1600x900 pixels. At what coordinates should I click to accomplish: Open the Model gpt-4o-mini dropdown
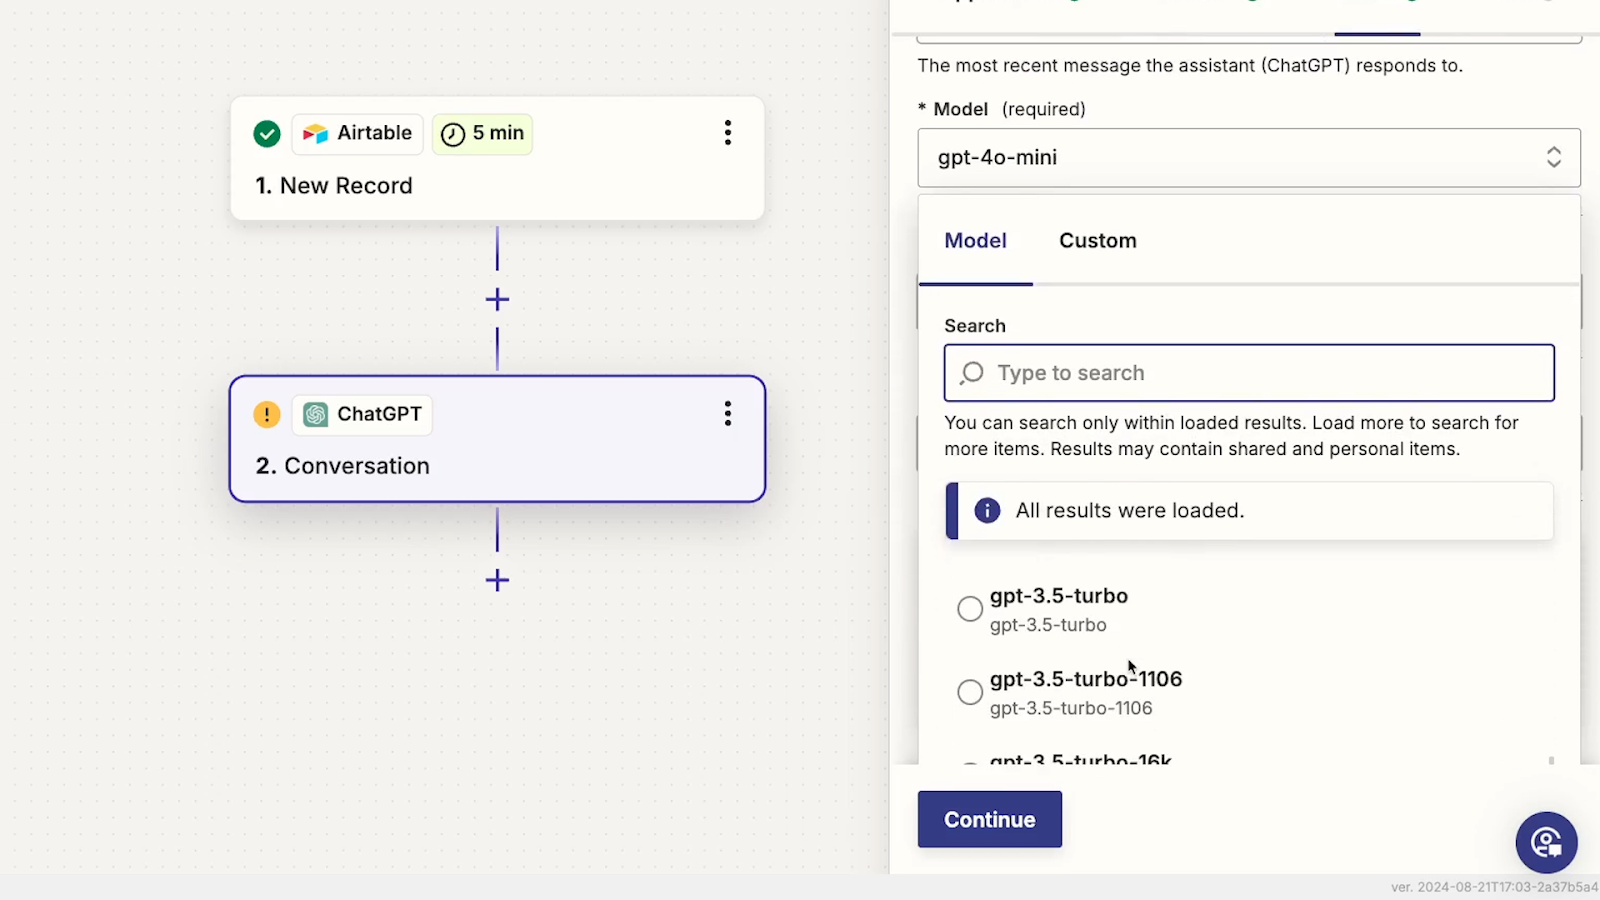1249,157
